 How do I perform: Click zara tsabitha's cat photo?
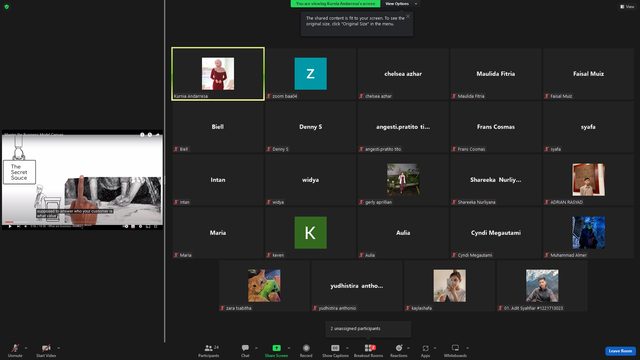click(x=264, y=285)
